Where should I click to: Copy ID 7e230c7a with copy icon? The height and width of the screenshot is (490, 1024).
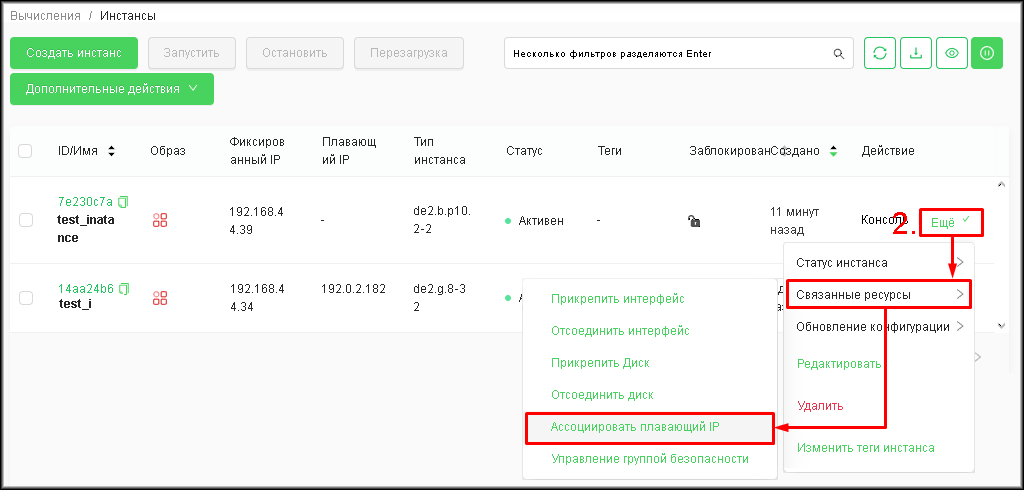pyautogui.click(x=124, y=201)
